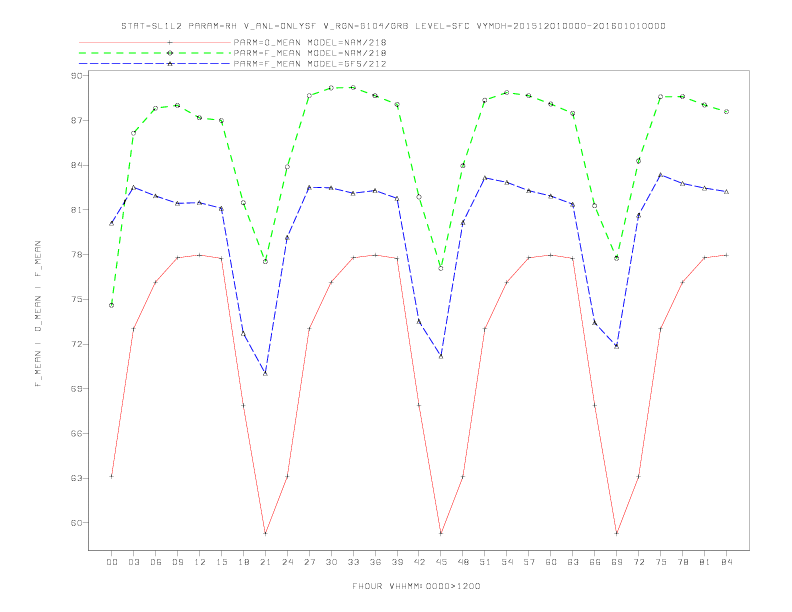Click the solid red legend line sample
The width and height of the screenshot is (792, 612).
point(155,42)
